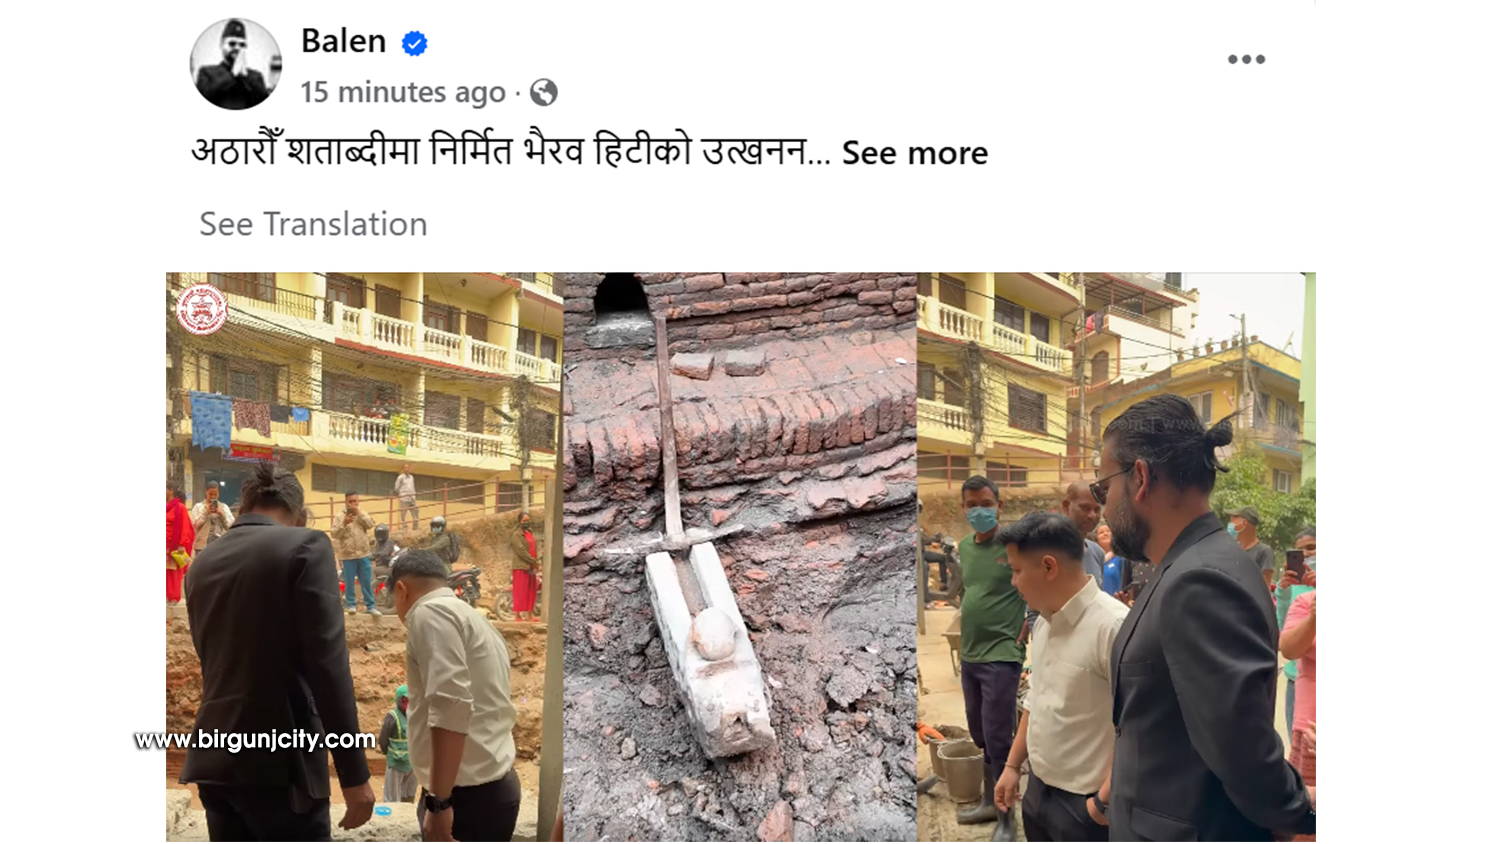Click the globe public audience icon
This screenshot has width=1500, height=844.
(543, 93)
